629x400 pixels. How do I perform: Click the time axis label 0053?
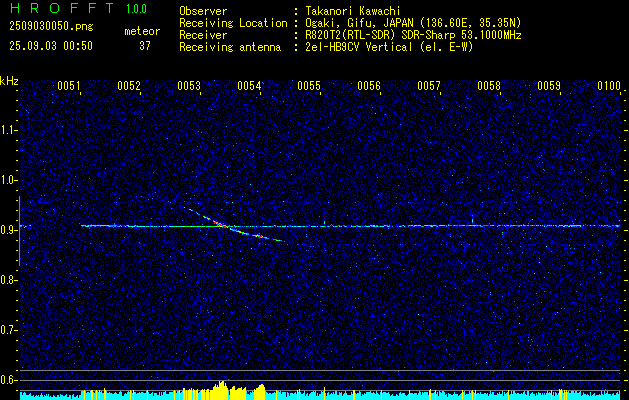click(189, 85)
